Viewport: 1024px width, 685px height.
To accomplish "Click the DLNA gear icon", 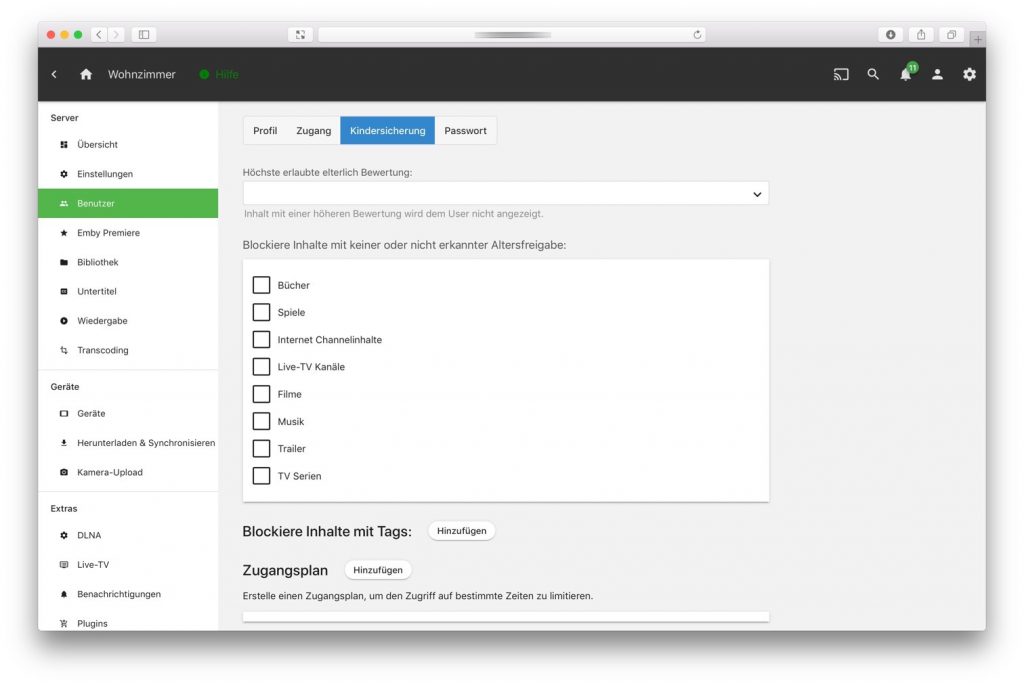I will 63,535.
